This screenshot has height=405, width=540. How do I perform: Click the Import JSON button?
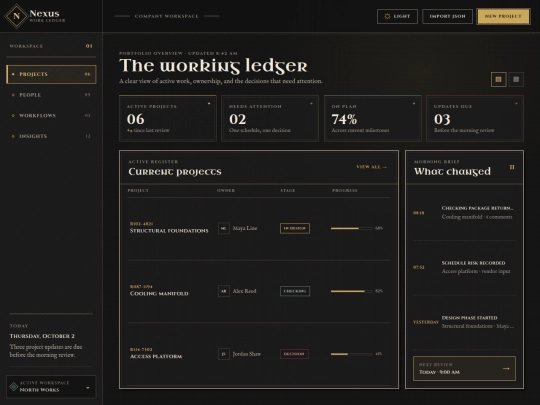(x=447, y=16)
